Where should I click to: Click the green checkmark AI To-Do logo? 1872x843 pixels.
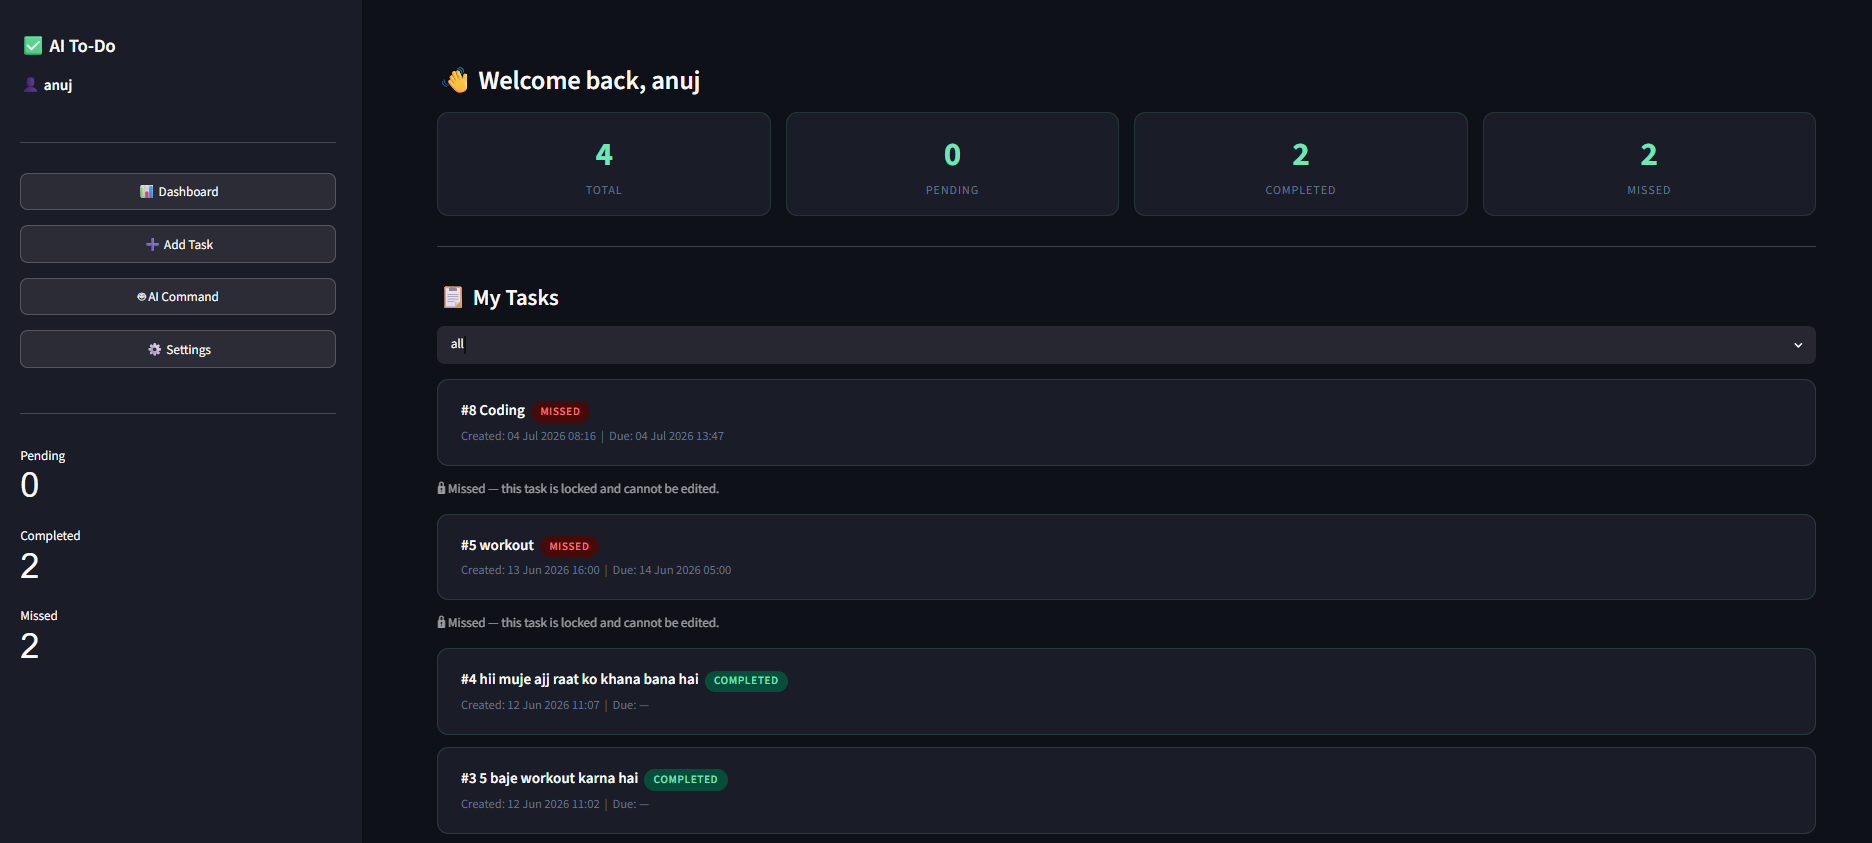coord(33,46)
